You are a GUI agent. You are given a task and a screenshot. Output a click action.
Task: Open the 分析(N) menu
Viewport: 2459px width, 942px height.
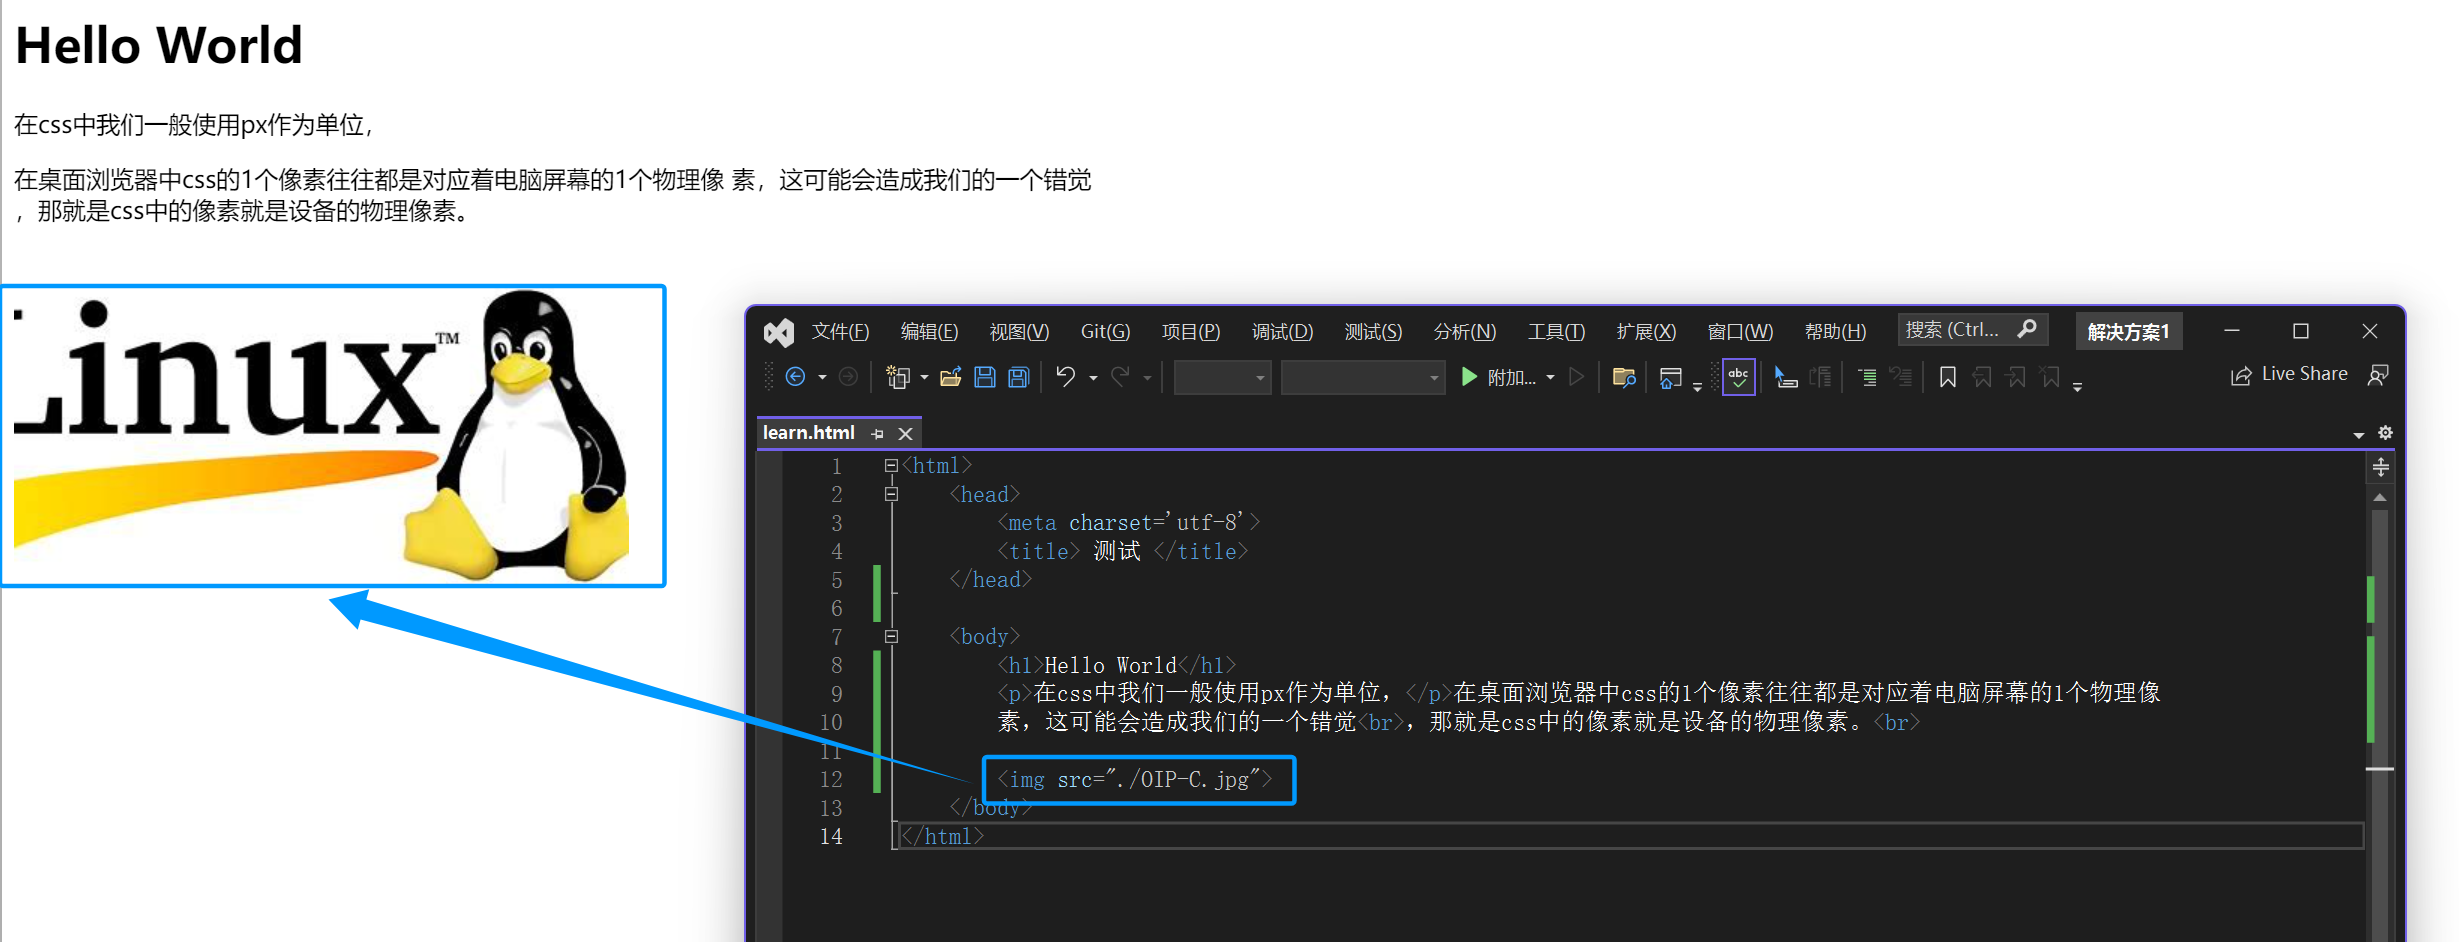tap(1464, 331)
